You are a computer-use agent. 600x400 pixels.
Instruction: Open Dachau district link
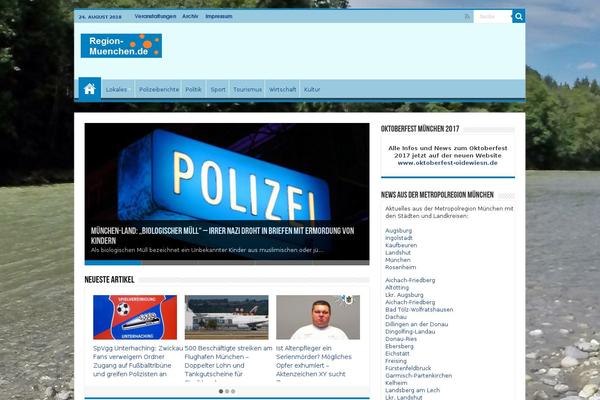[x=396, y=317]
